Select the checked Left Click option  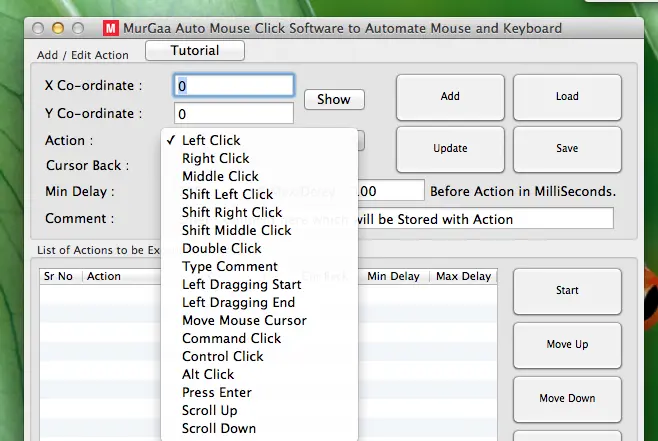[x=212, y=140]
